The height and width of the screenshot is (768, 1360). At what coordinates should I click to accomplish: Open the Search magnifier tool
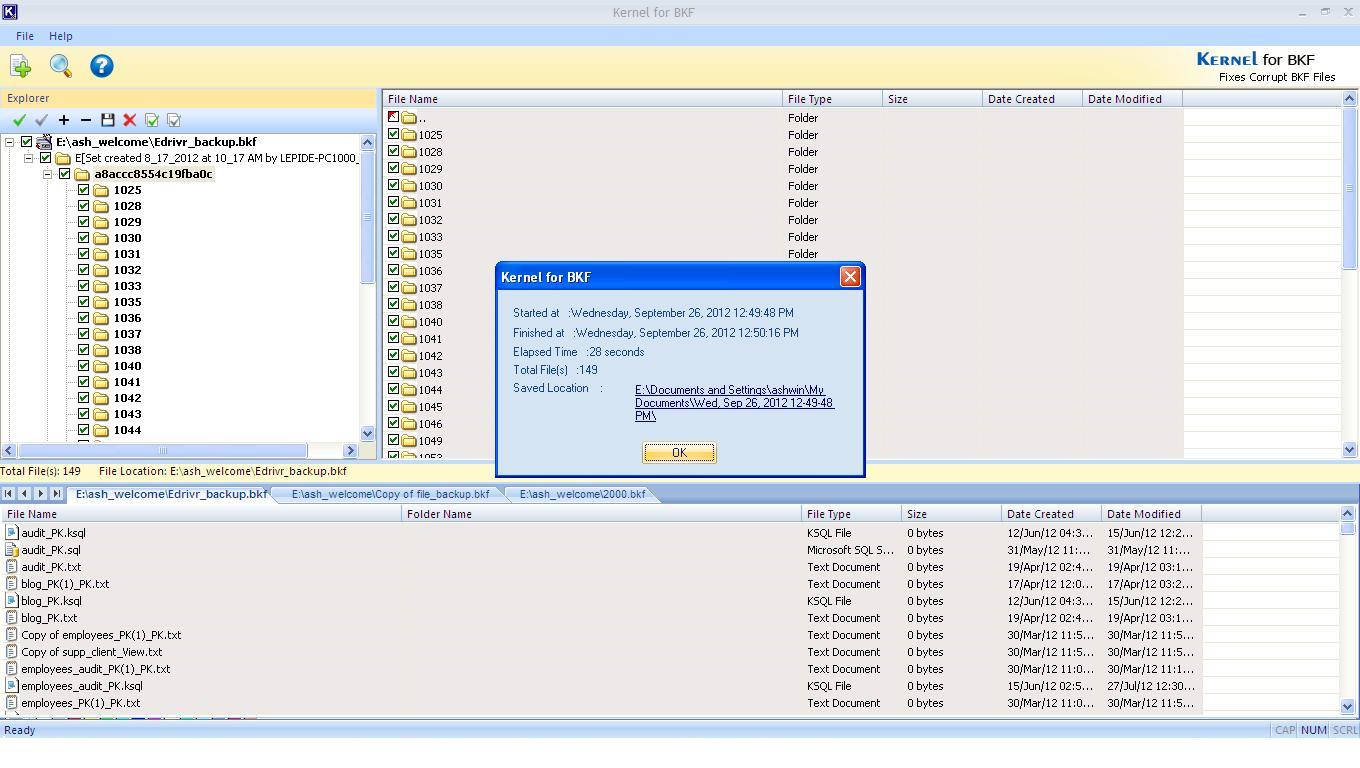click(61, 66)
